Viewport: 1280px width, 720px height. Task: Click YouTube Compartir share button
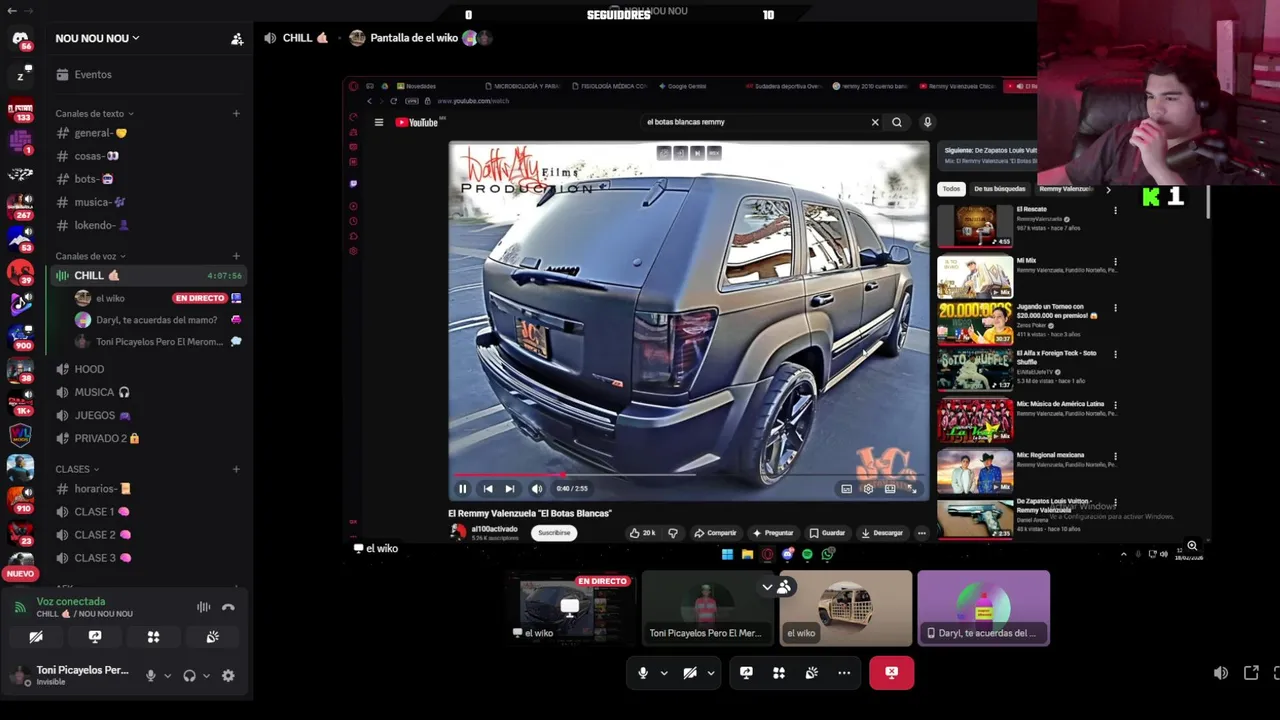(x=716, y=533)
